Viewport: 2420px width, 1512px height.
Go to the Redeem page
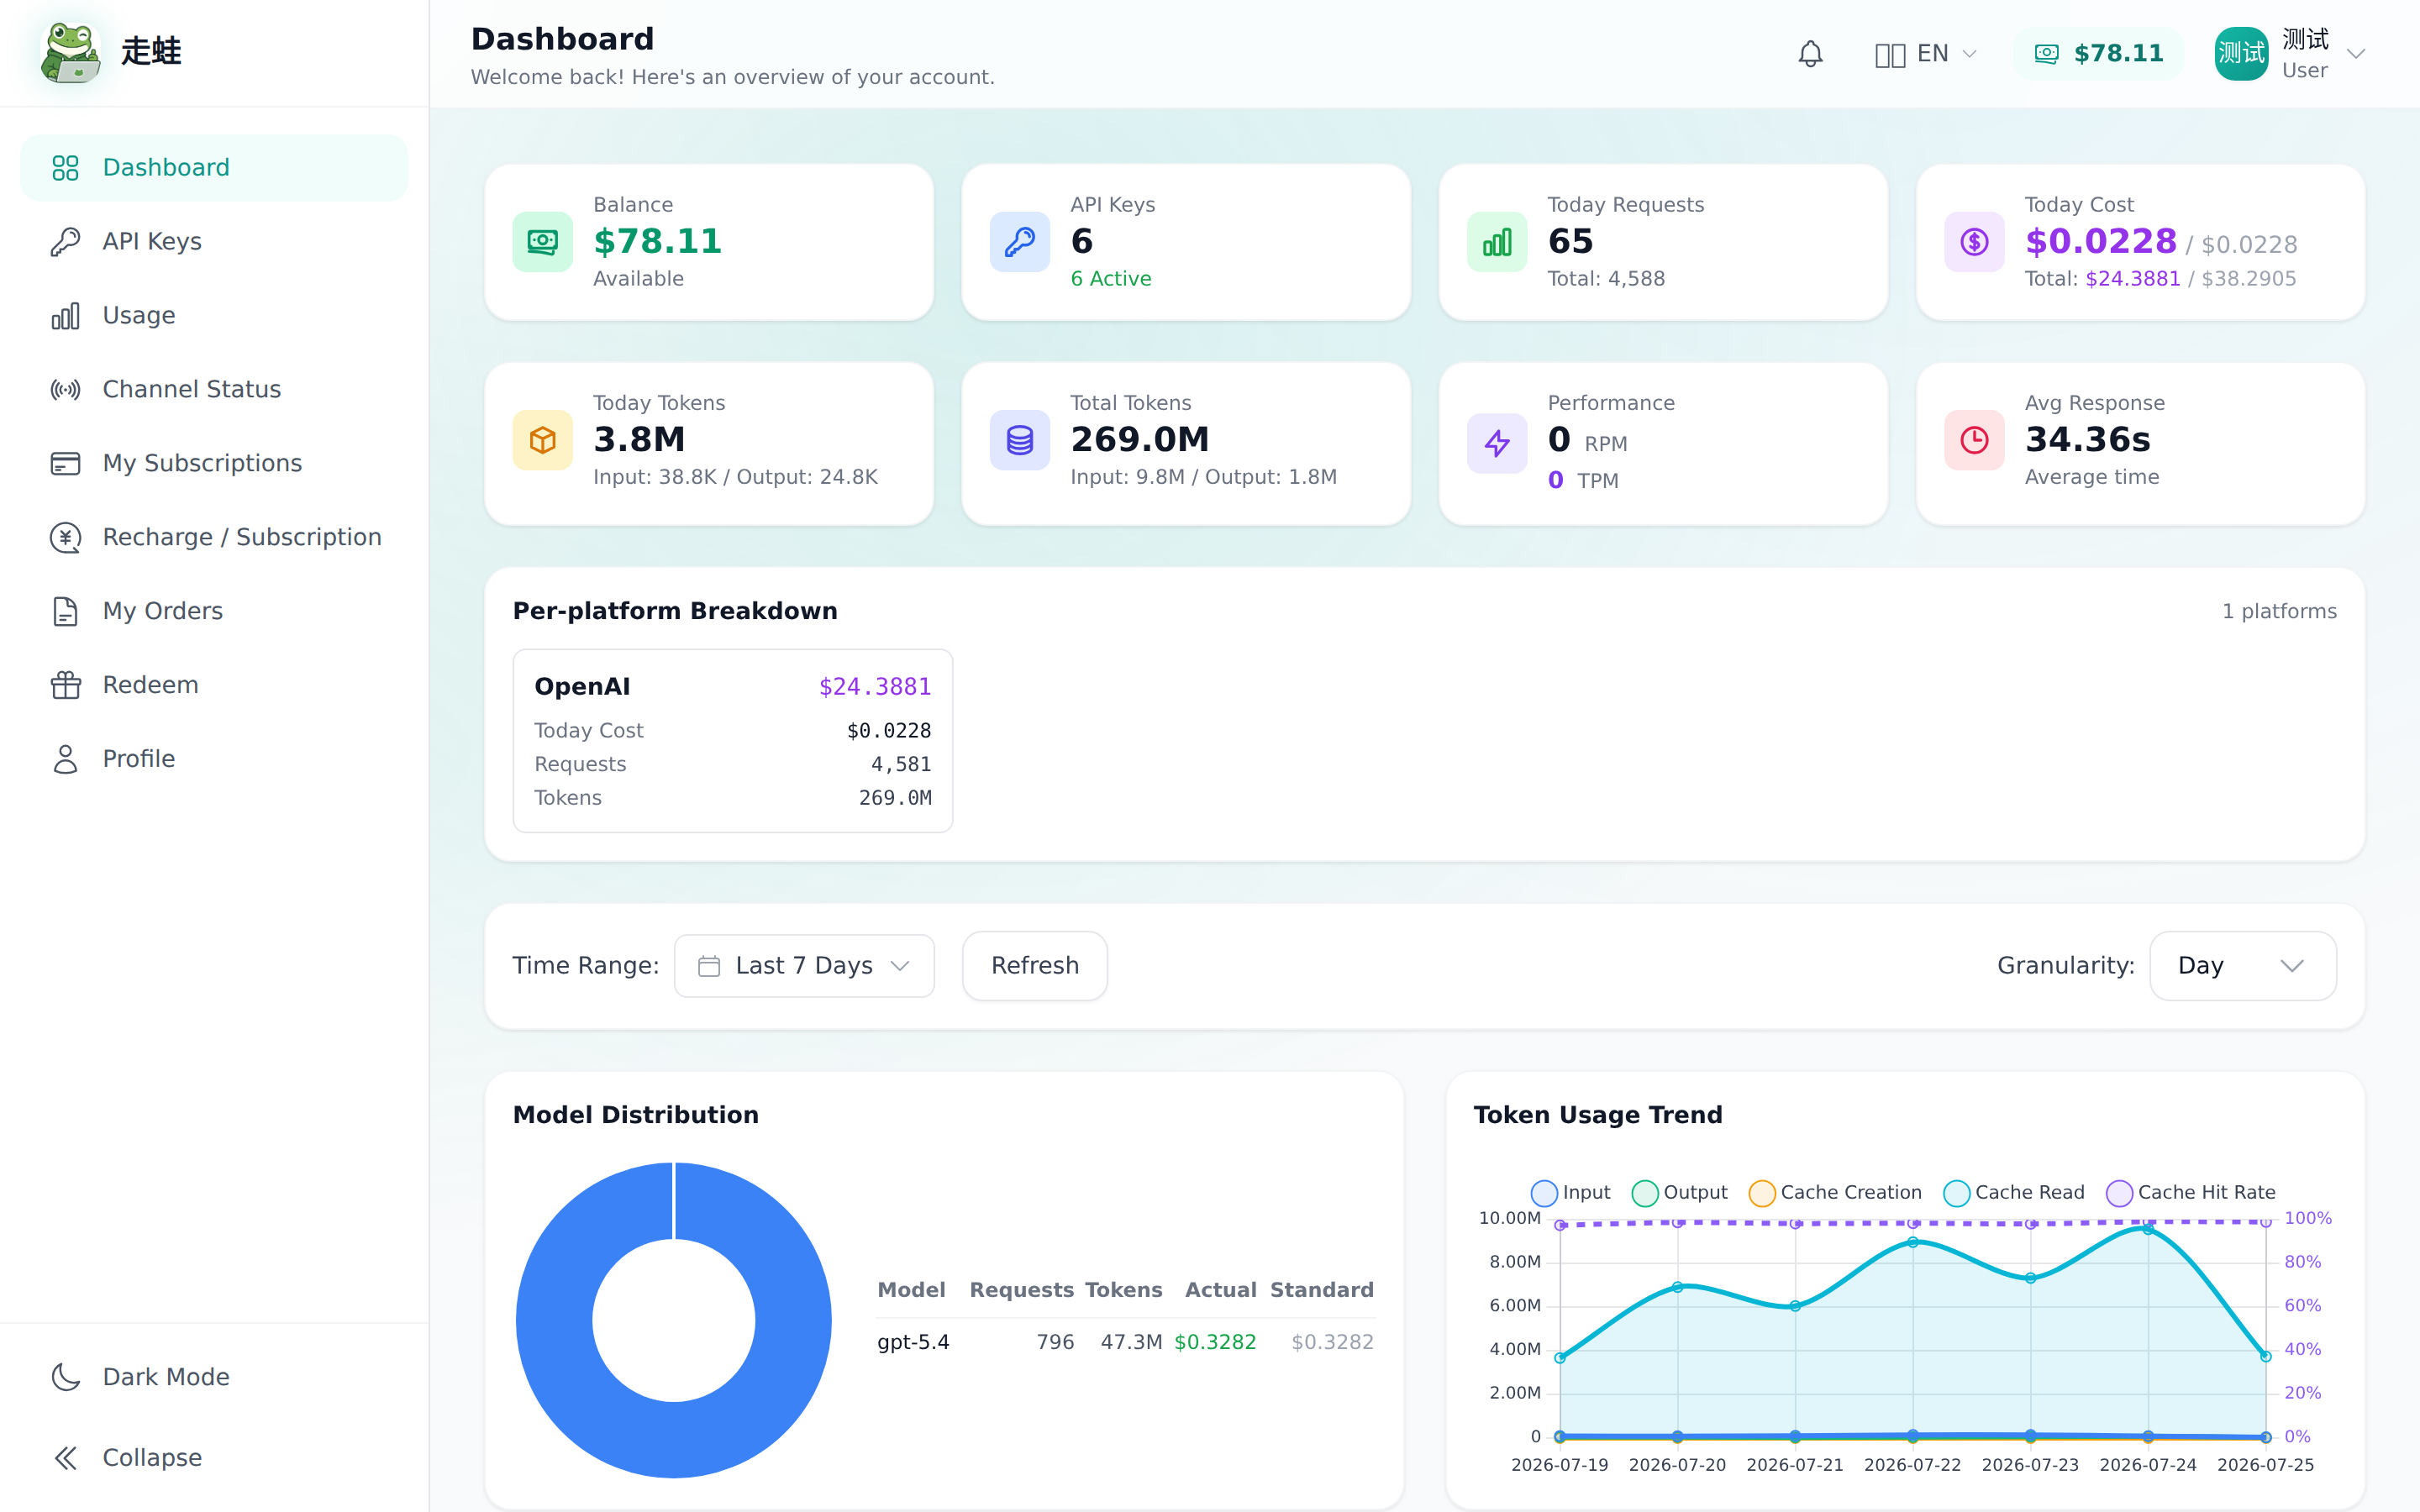tap(214, 686)
